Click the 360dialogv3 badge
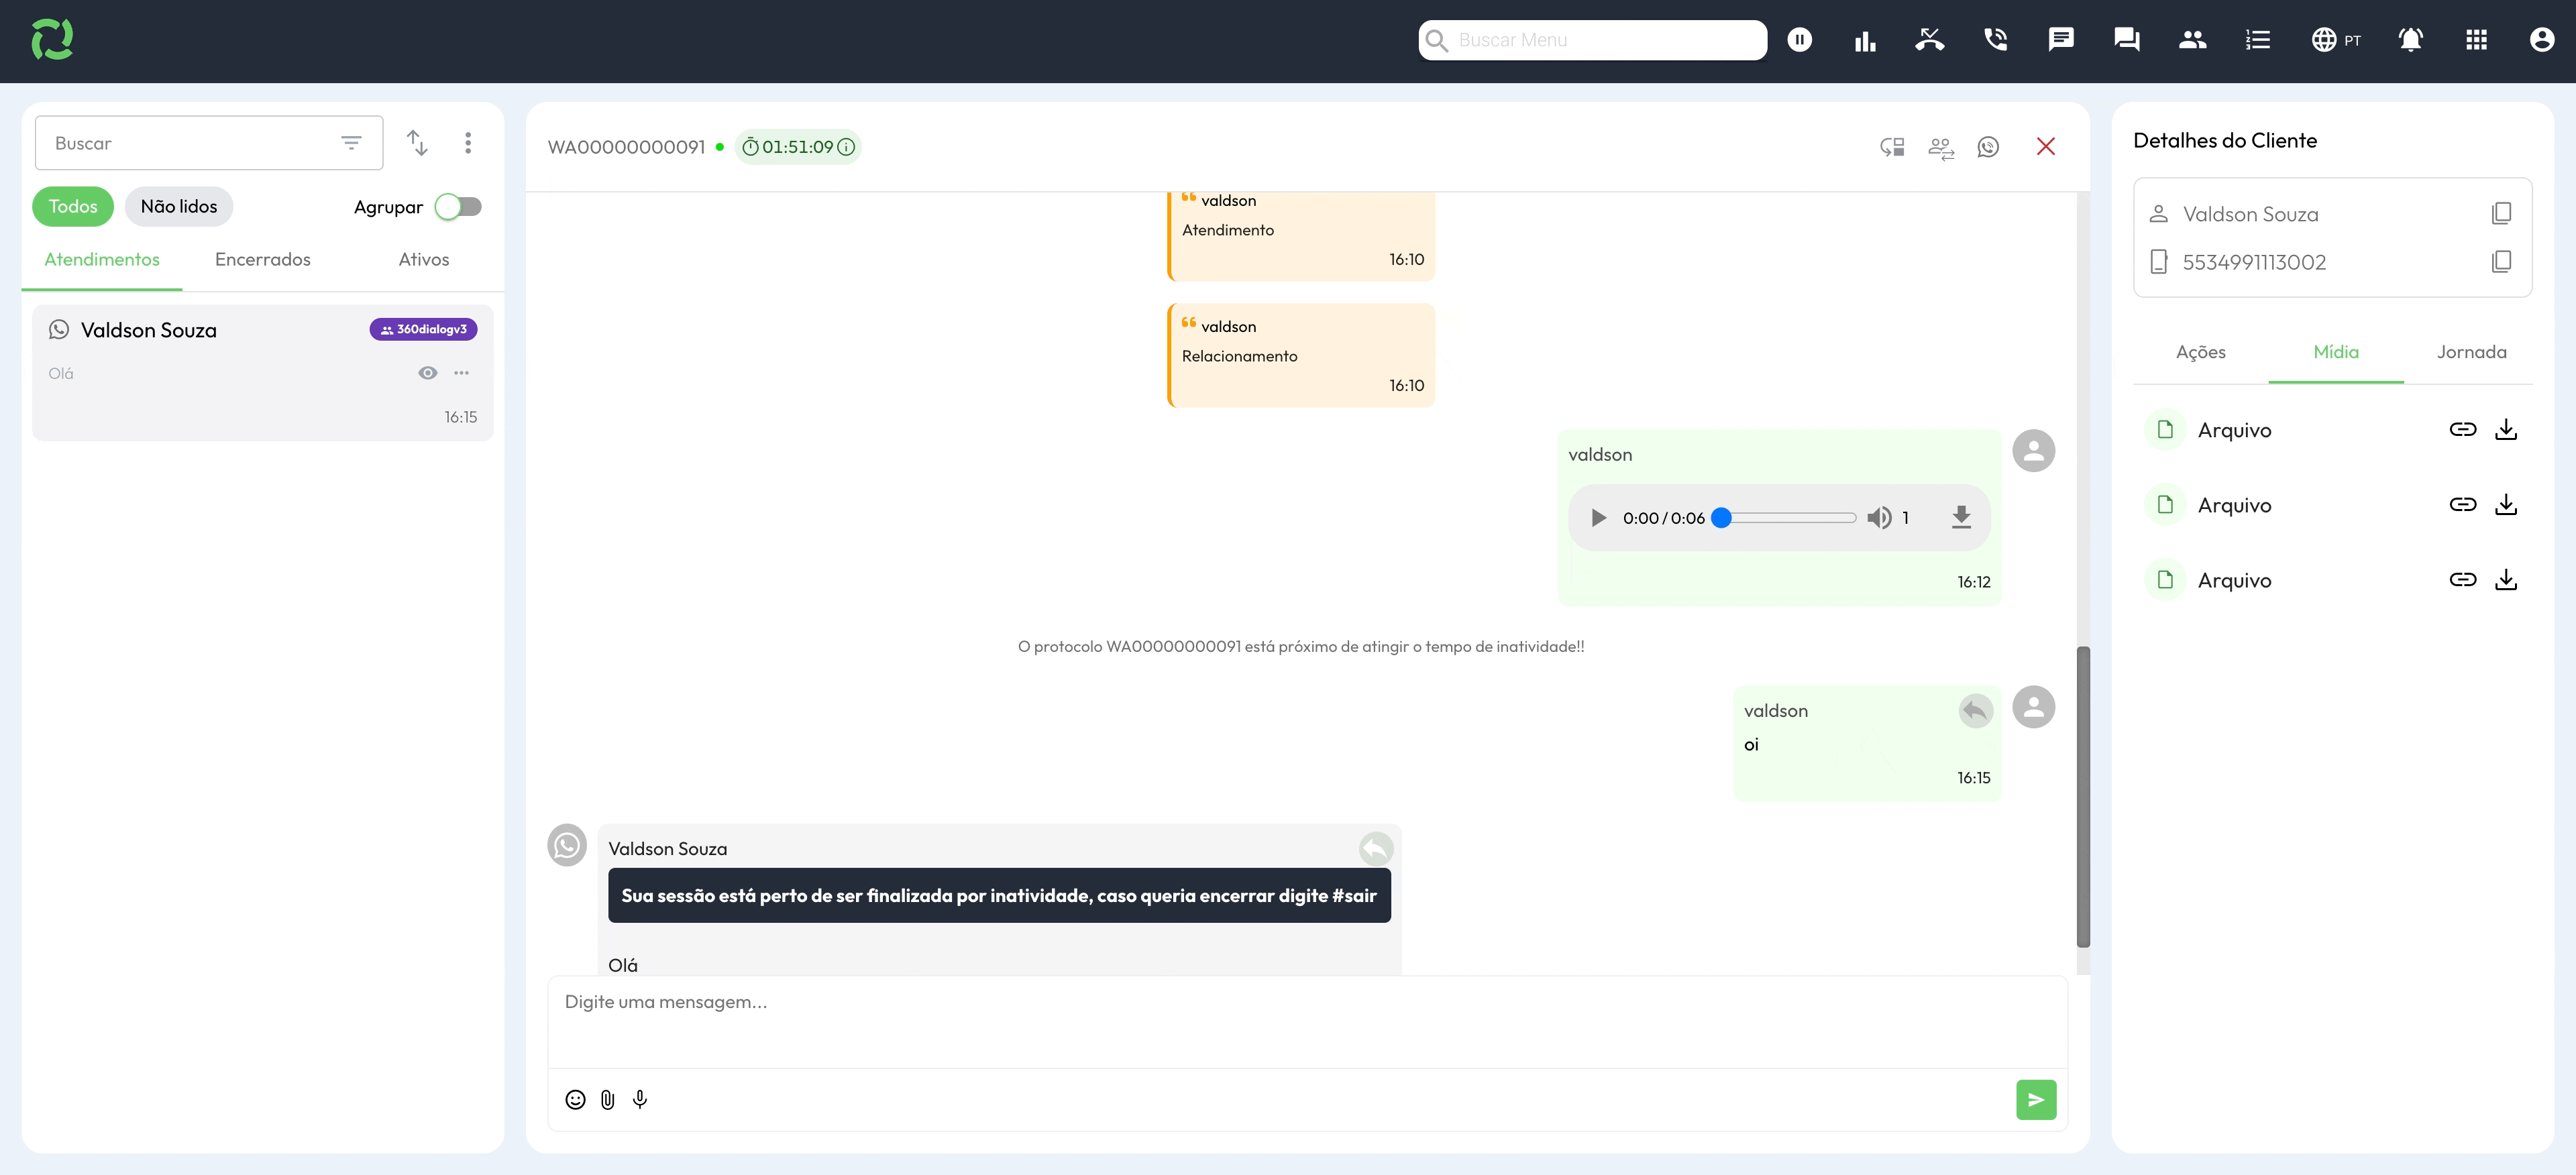The image size is (2576, 1175). (x=423, y=330)
